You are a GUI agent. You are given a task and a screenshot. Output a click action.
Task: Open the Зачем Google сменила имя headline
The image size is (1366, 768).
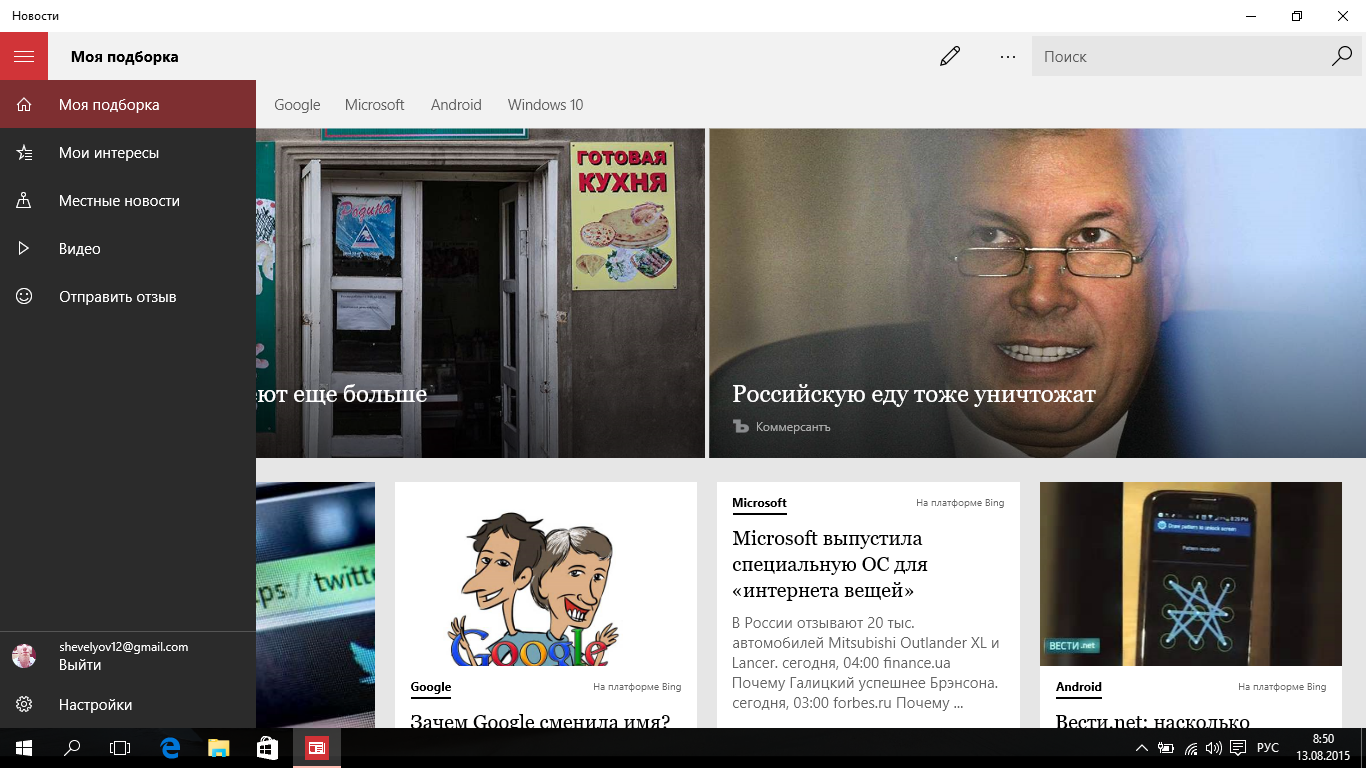point(540,721)
